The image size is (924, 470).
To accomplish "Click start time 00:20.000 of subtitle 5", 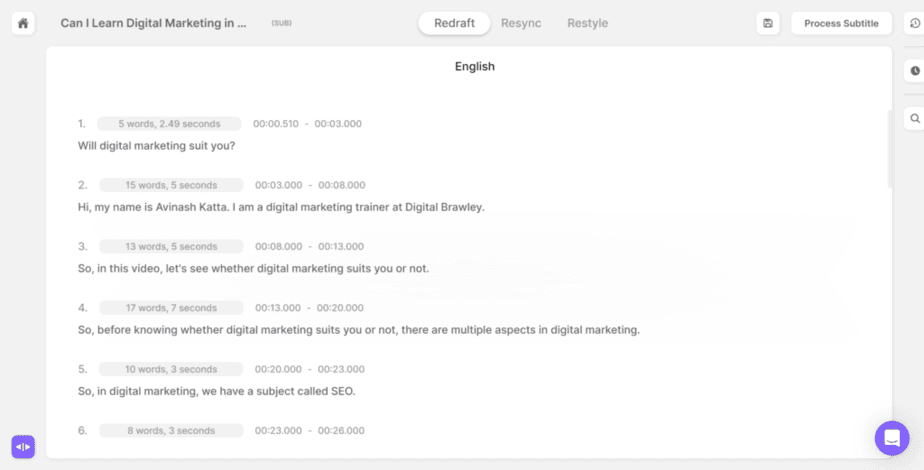I will [278, 369].
